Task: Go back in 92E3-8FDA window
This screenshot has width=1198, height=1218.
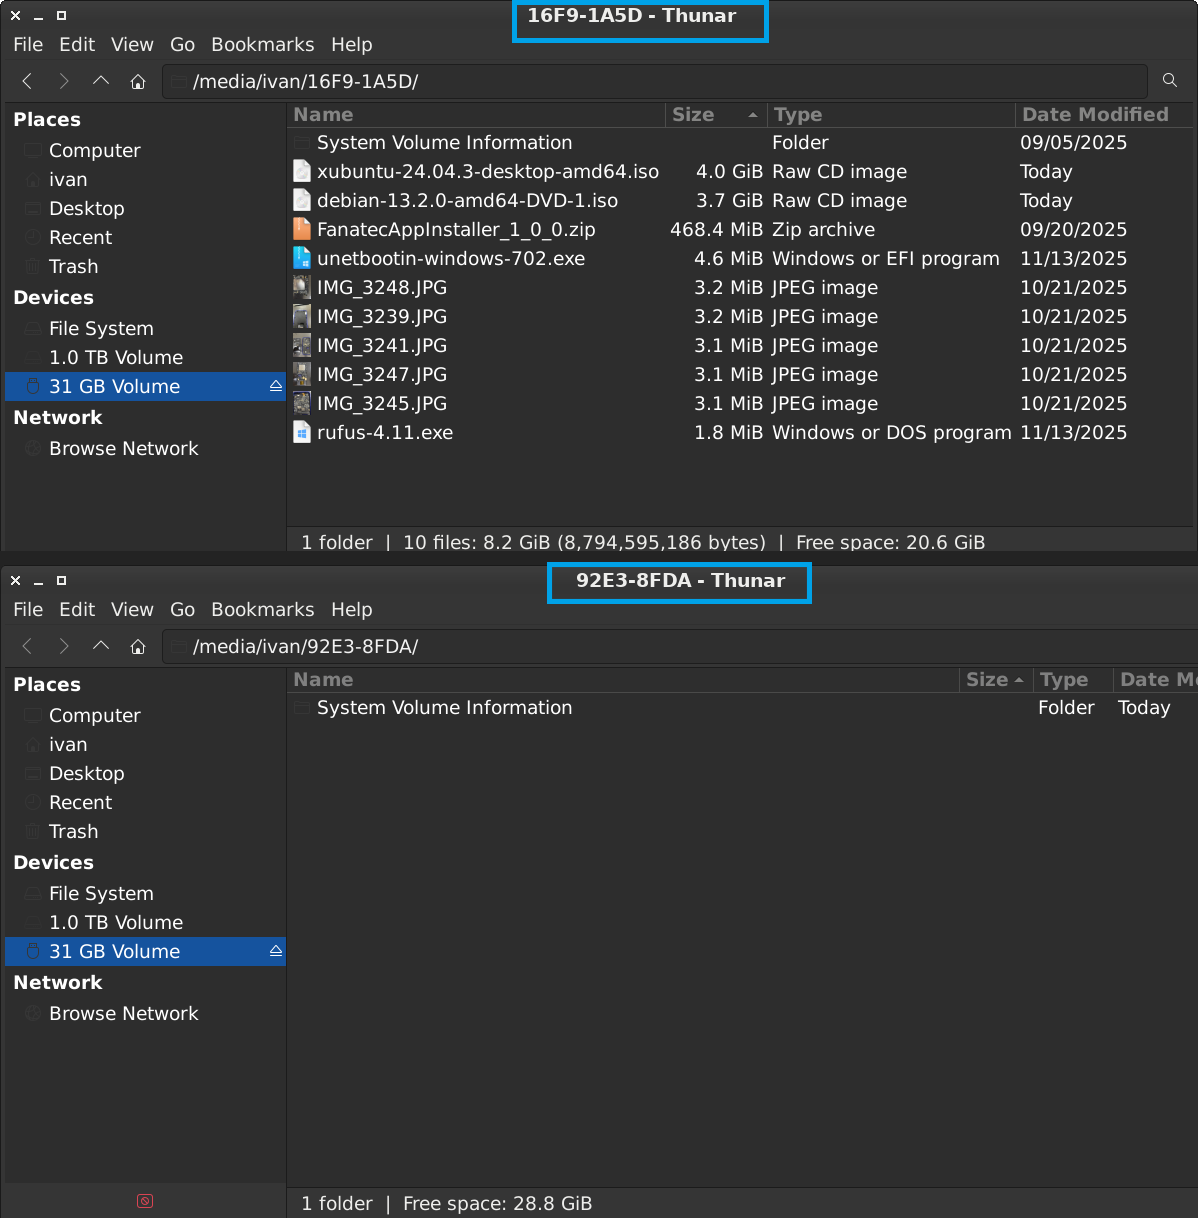Action: [27, 646]
